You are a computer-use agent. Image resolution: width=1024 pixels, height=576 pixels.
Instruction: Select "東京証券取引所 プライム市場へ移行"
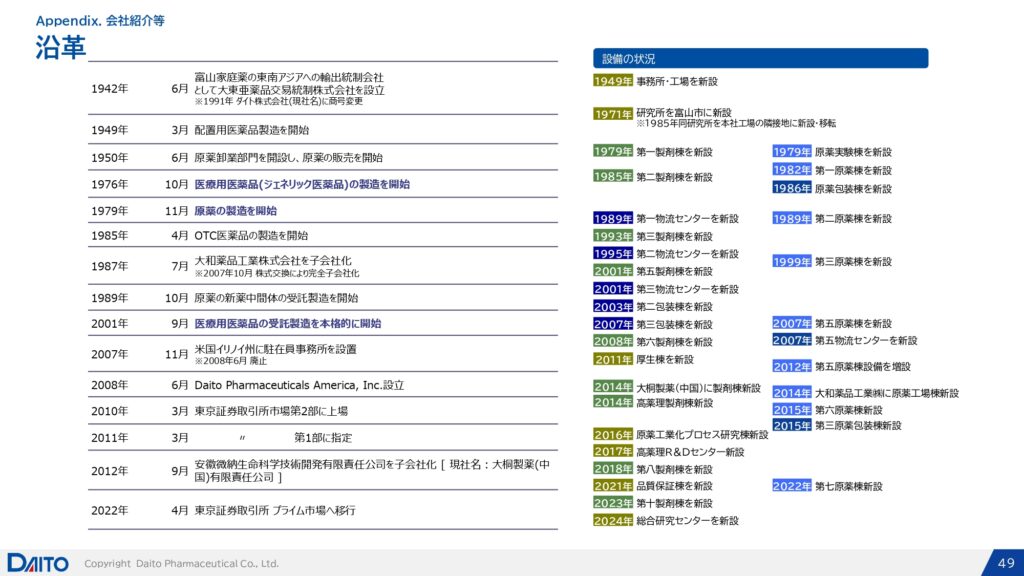pos(275,511)
